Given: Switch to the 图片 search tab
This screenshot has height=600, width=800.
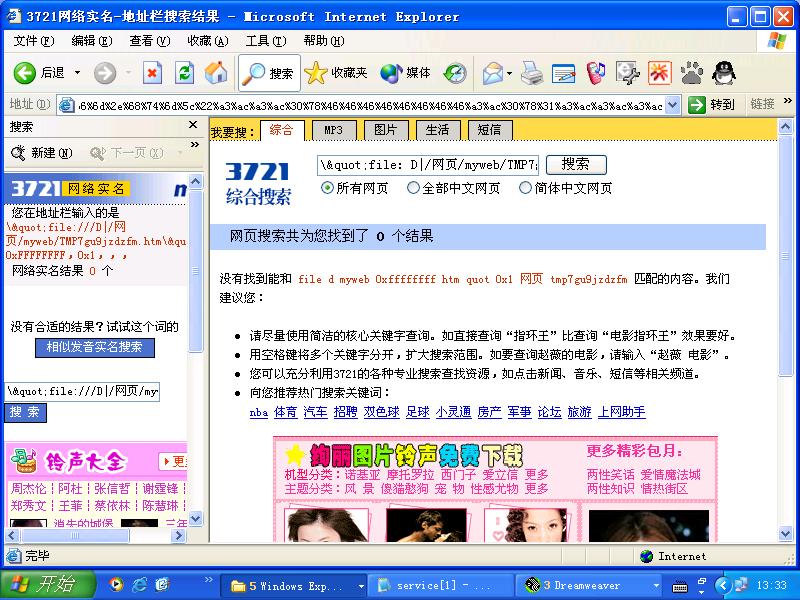Looking at the screenshot, I should coord(386,130).
